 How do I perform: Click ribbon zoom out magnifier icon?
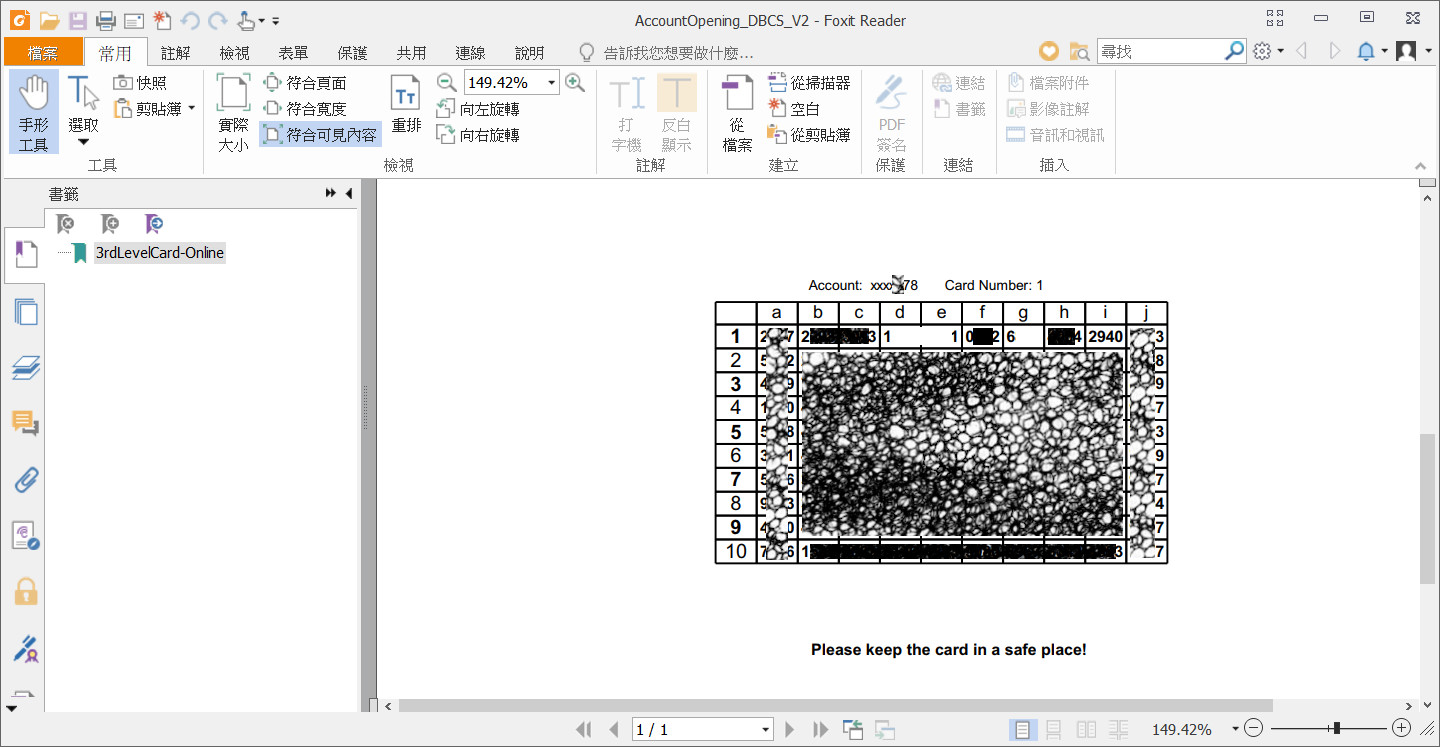click(447, 83)
